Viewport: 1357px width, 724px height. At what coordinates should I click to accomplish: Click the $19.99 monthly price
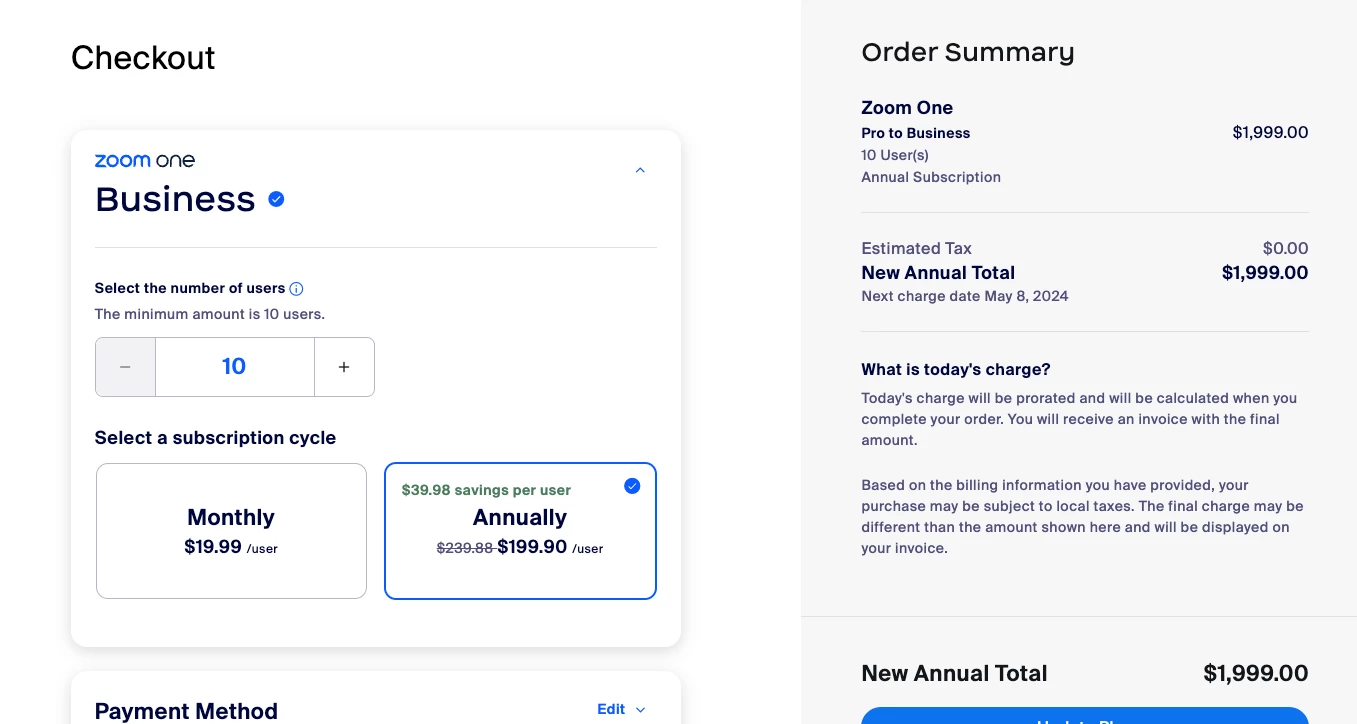pos(213,547)
